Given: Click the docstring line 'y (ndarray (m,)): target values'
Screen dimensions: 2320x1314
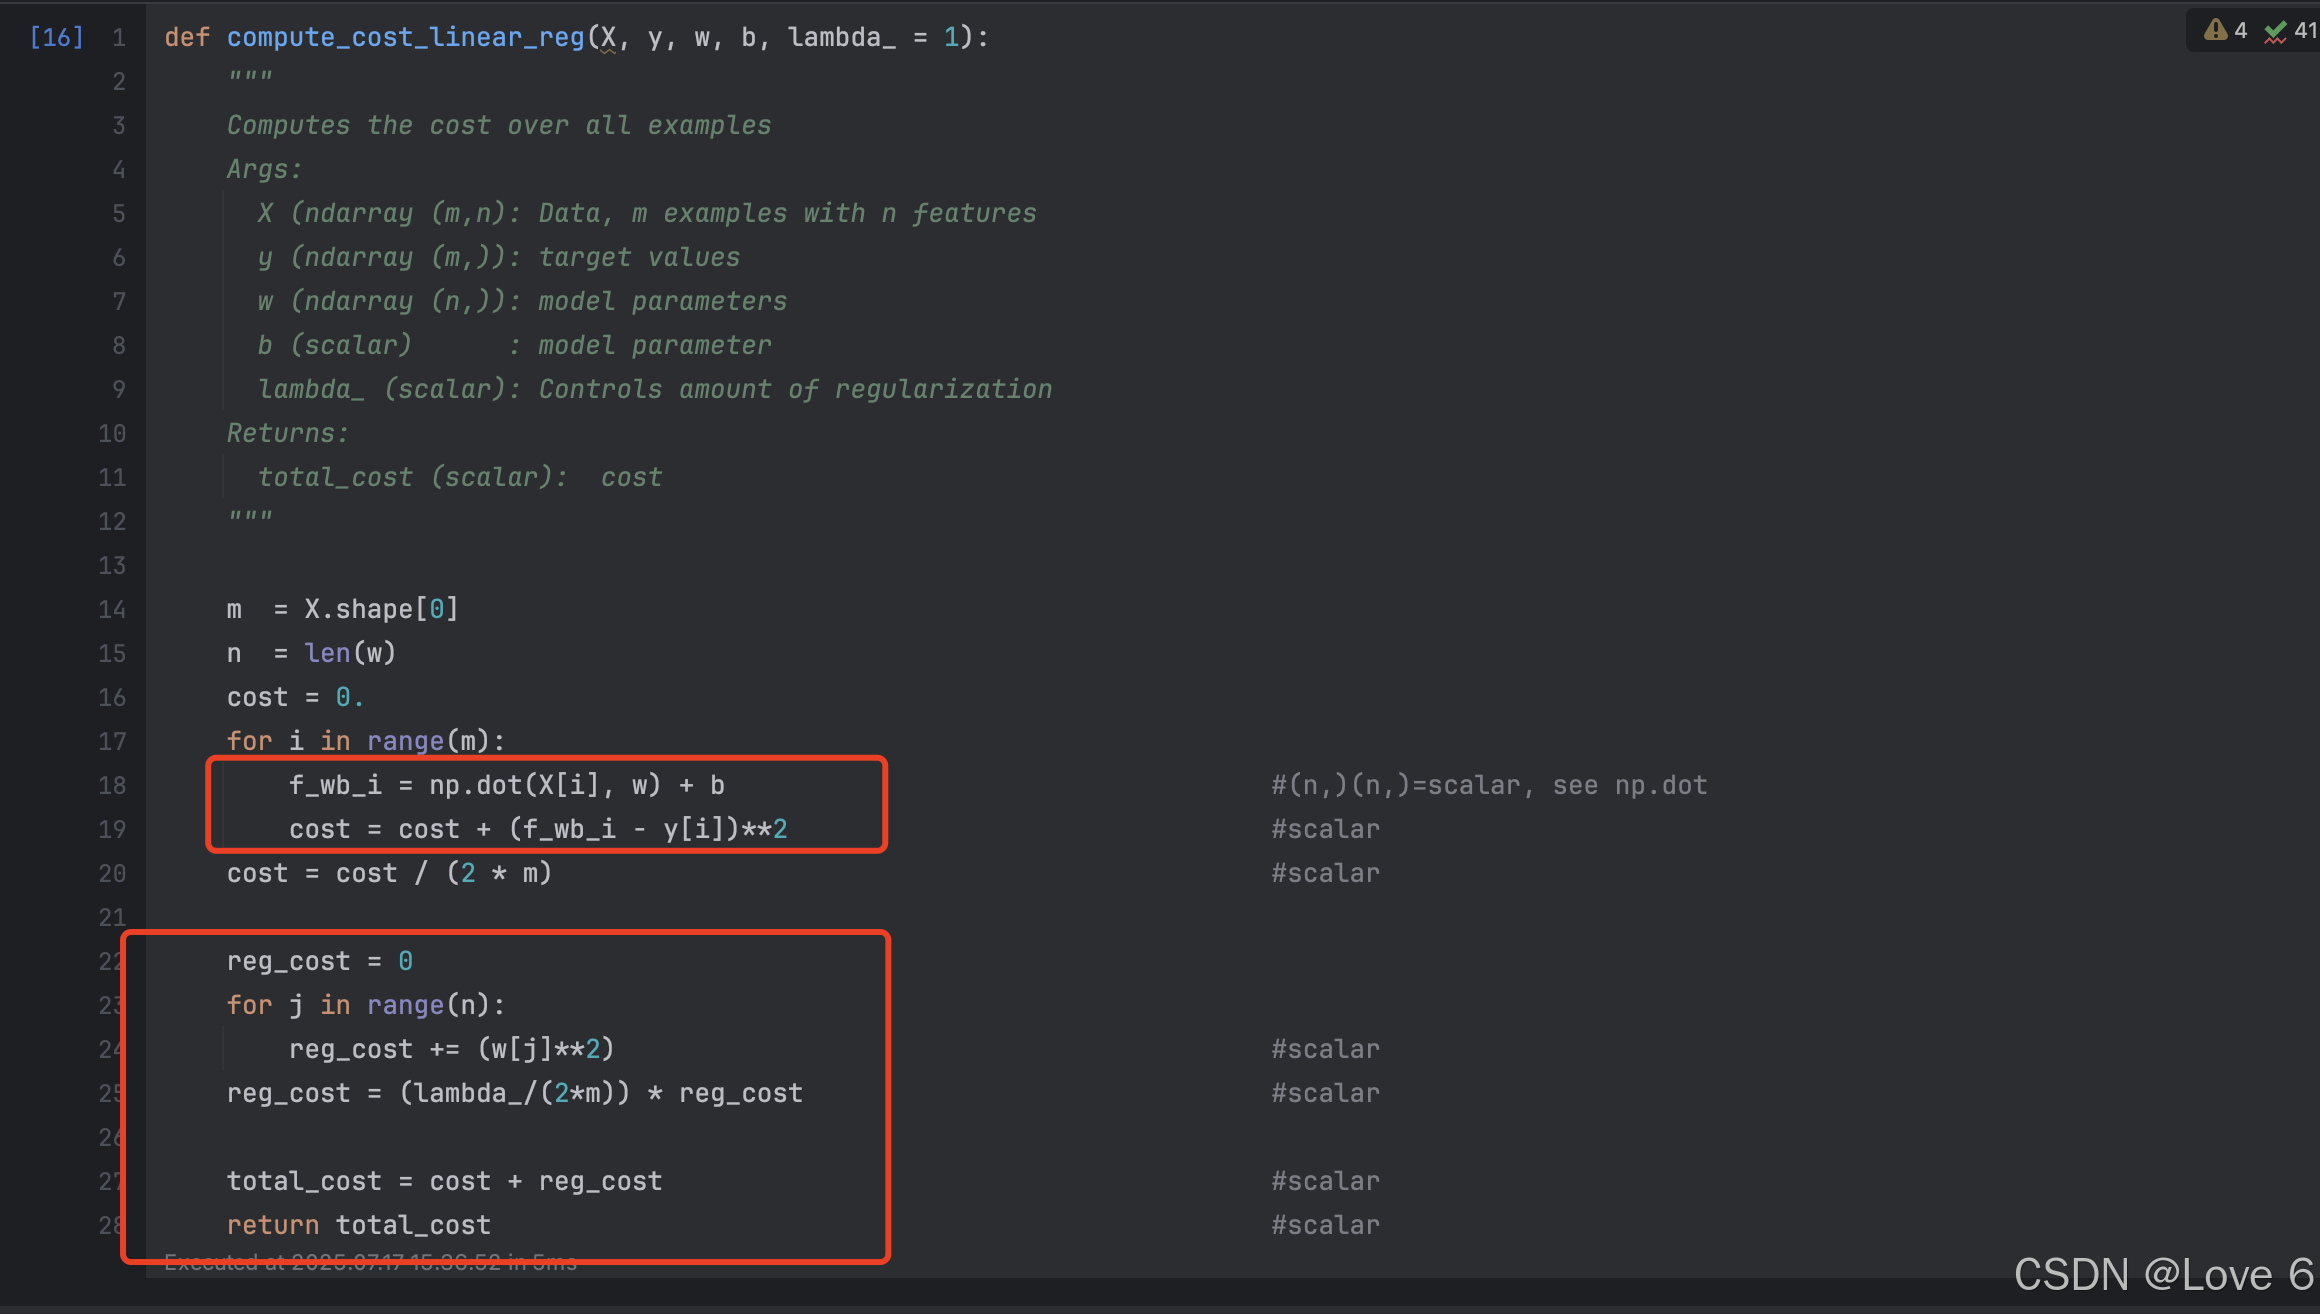Looking at the screenshot, I should [x=499, y=258].
